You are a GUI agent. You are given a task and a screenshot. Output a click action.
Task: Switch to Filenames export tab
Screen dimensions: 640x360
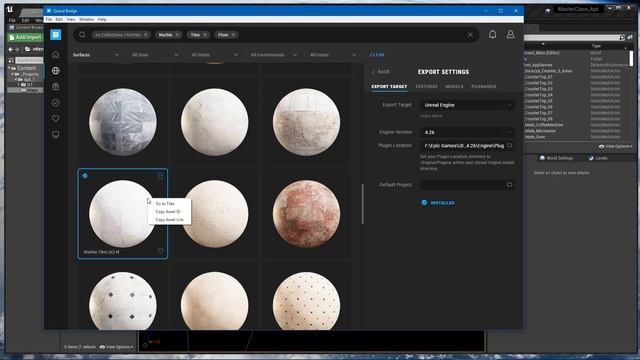click(484, 87)
